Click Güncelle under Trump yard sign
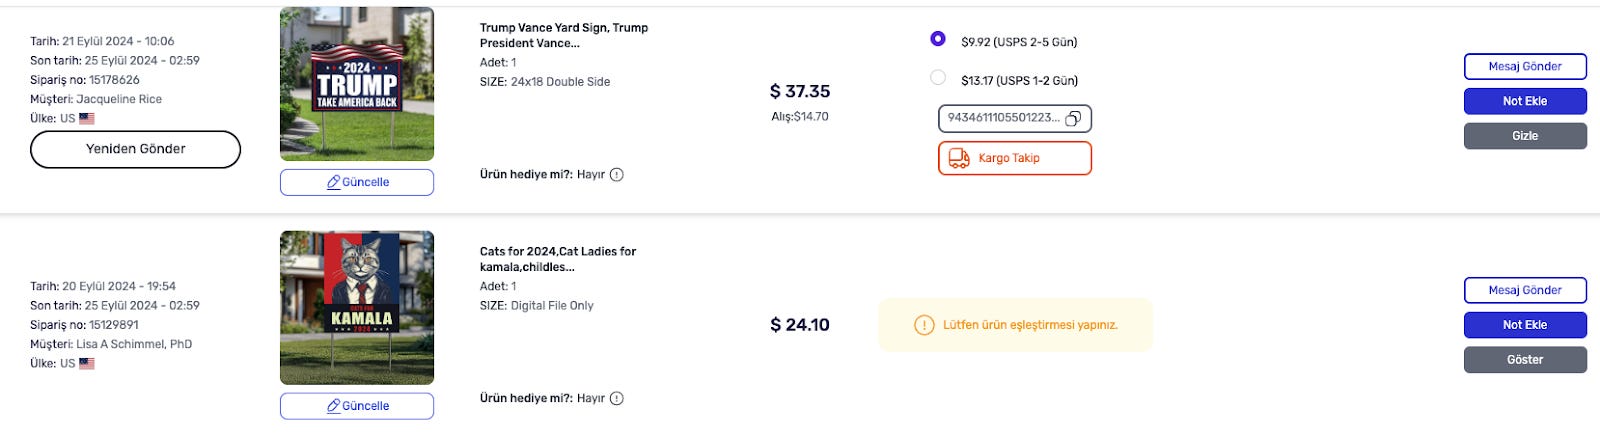 coord(357,182)
